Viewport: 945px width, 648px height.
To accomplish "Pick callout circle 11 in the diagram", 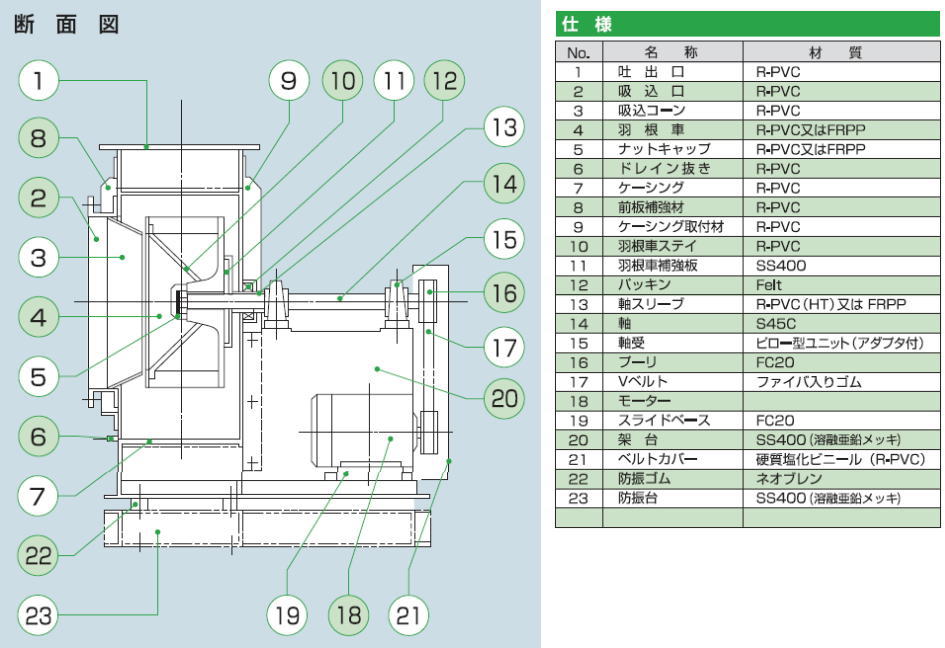I will pyautogui.click(x=394, y=80).
